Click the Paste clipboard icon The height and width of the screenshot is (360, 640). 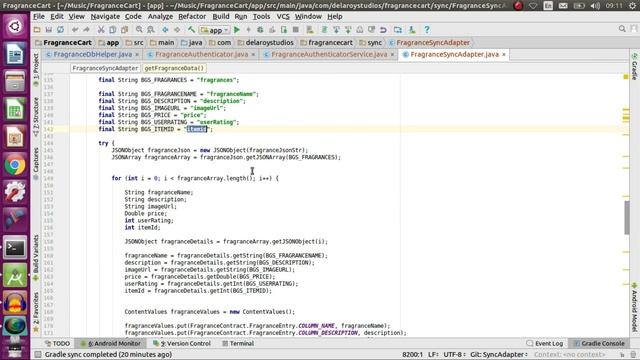point(124,30)
